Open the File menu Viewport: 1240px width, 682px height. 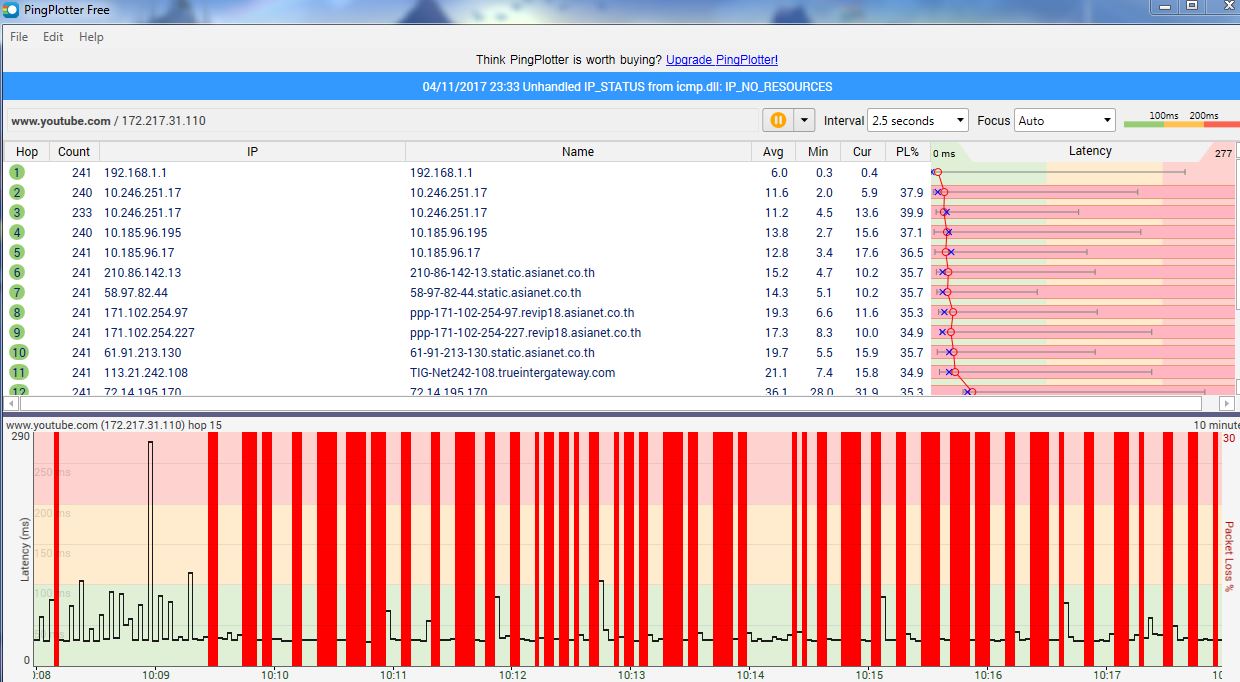point(19,37)
